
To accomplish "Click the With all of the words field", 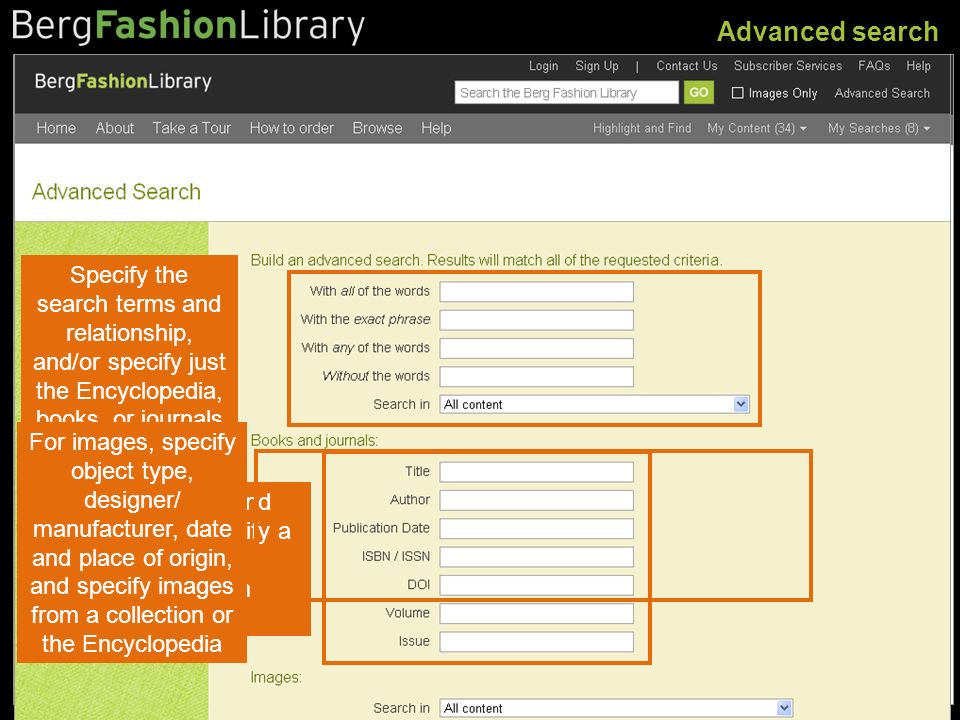I will click(536, 291).
